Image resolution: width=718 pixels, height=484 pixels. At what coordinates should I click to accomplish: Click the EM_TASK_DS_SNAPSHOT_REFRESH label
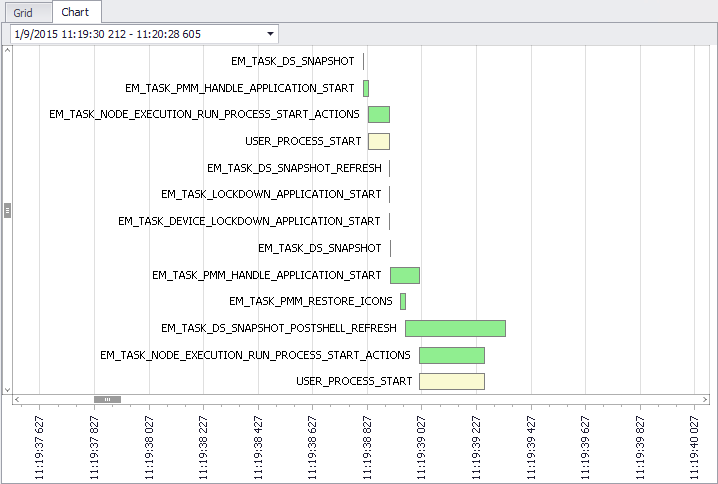tap(294, 168)
